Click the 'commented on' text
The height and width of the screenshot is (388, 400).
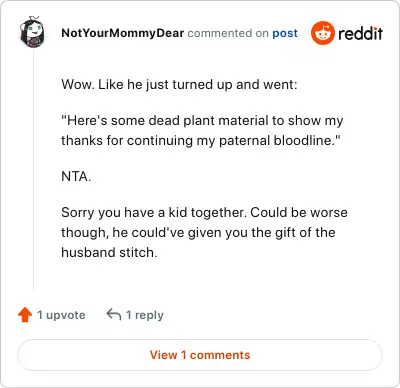(x=228, y=33)
